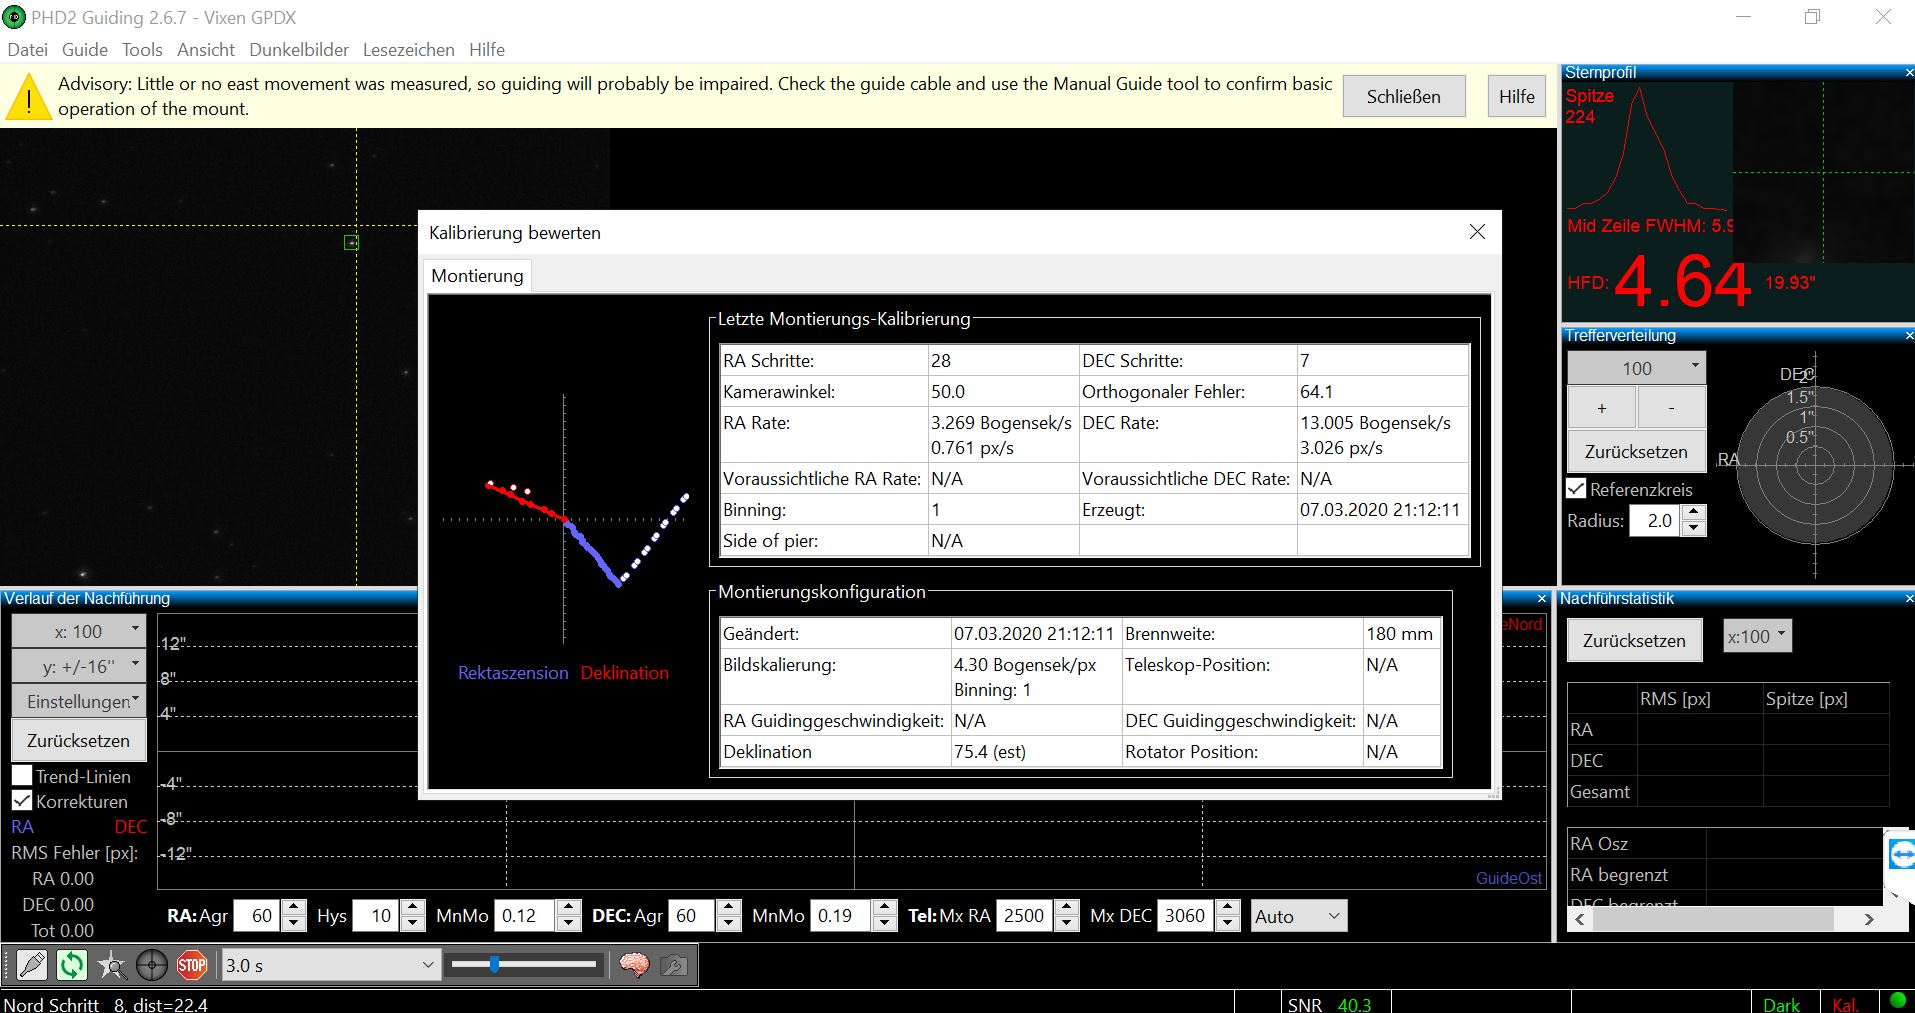Increase Mx RA value with spinner

[1067, 908]
